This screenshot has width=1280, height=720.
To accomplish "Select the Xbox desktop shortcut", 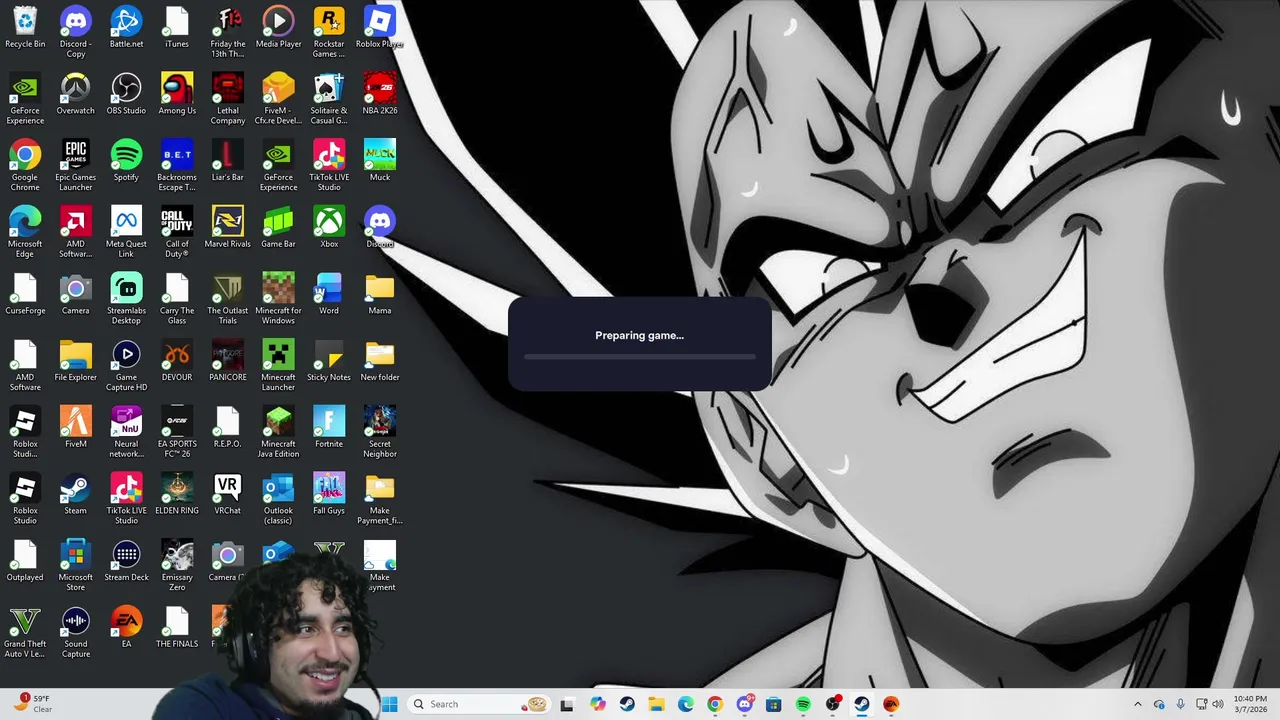I will tap(329, 228).
